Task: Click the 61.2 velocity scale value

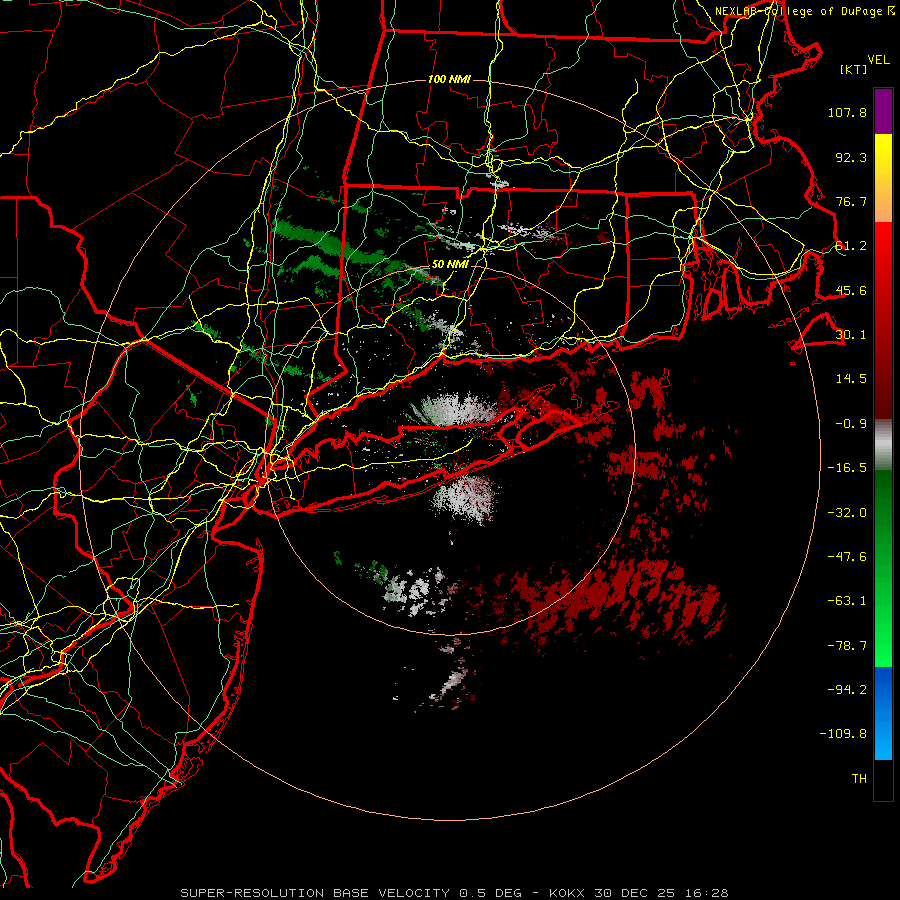Action: (851, 246)
